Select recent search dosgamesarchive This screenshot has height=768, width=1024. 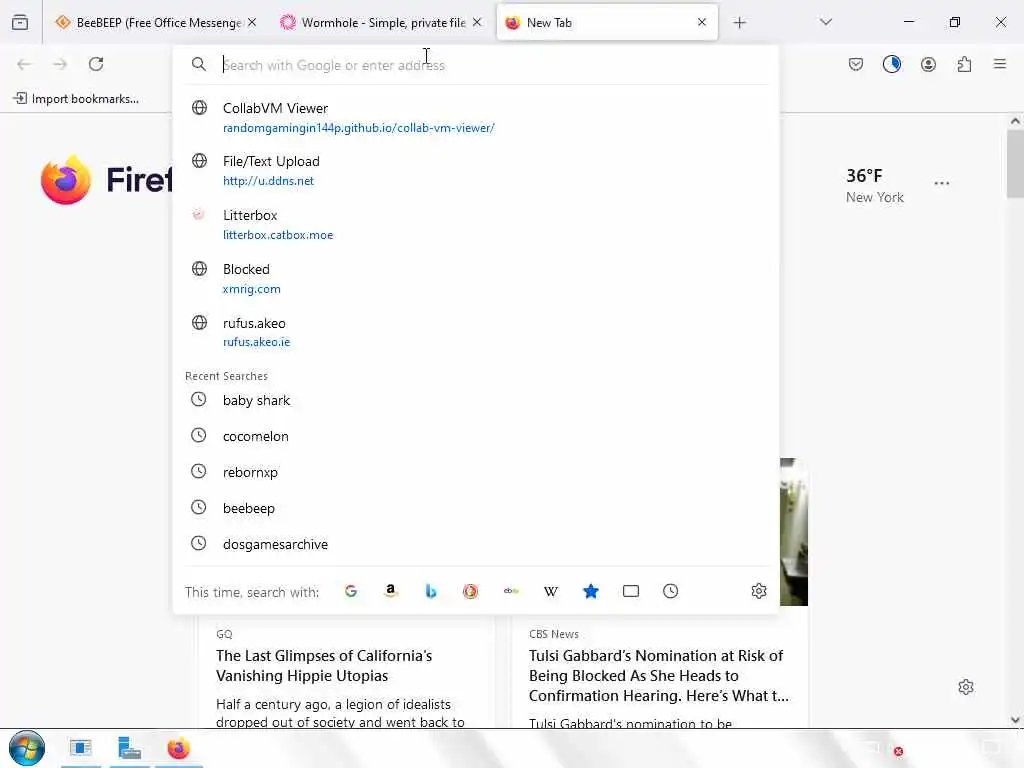click(475, 543)
